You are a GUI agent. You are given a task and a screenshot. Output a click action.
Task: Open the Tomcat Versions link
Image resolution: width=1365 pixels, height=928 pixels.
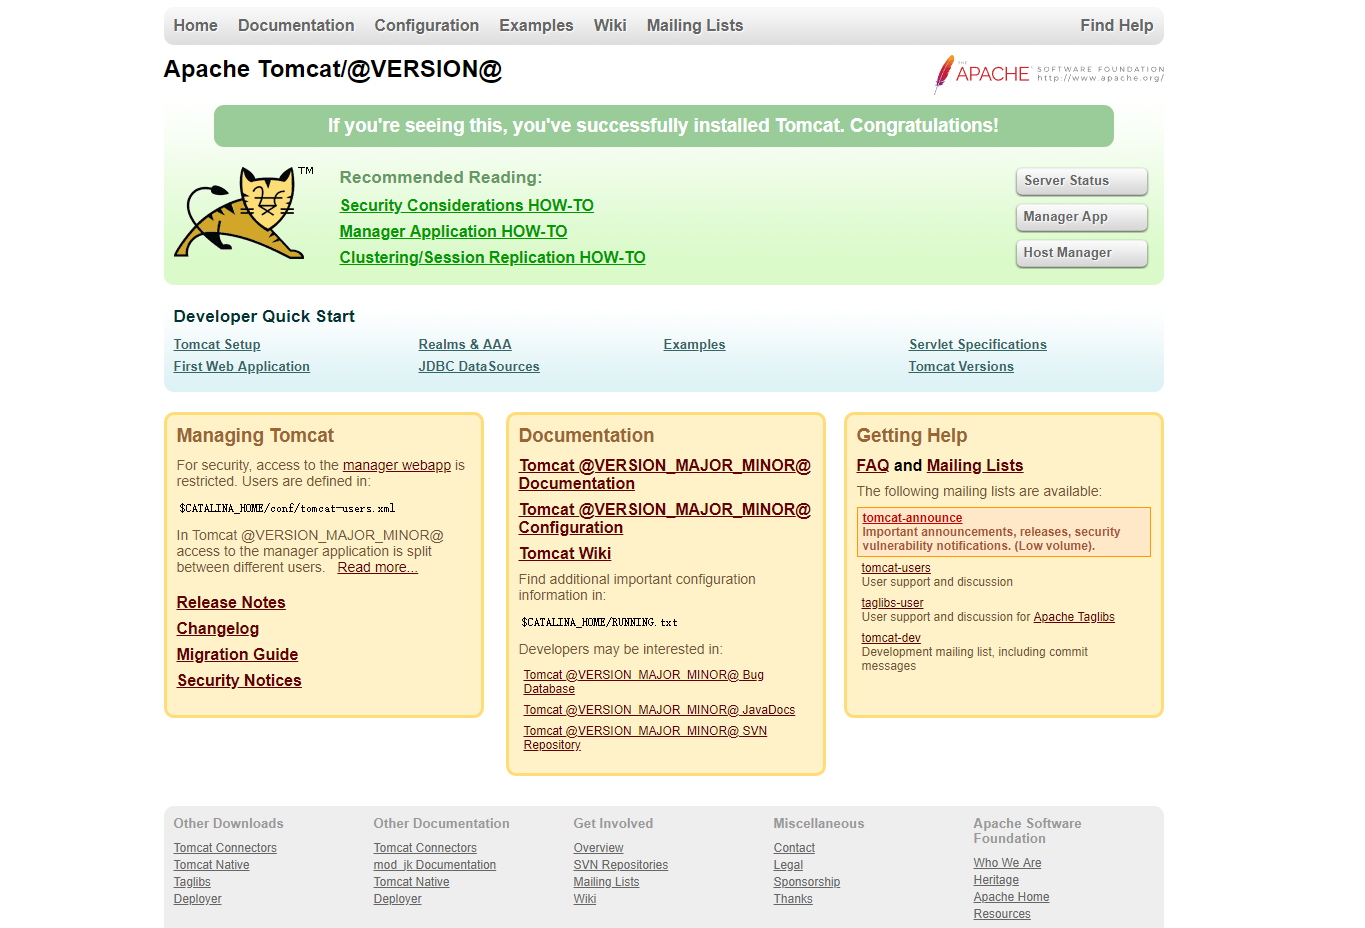(961, 366)
